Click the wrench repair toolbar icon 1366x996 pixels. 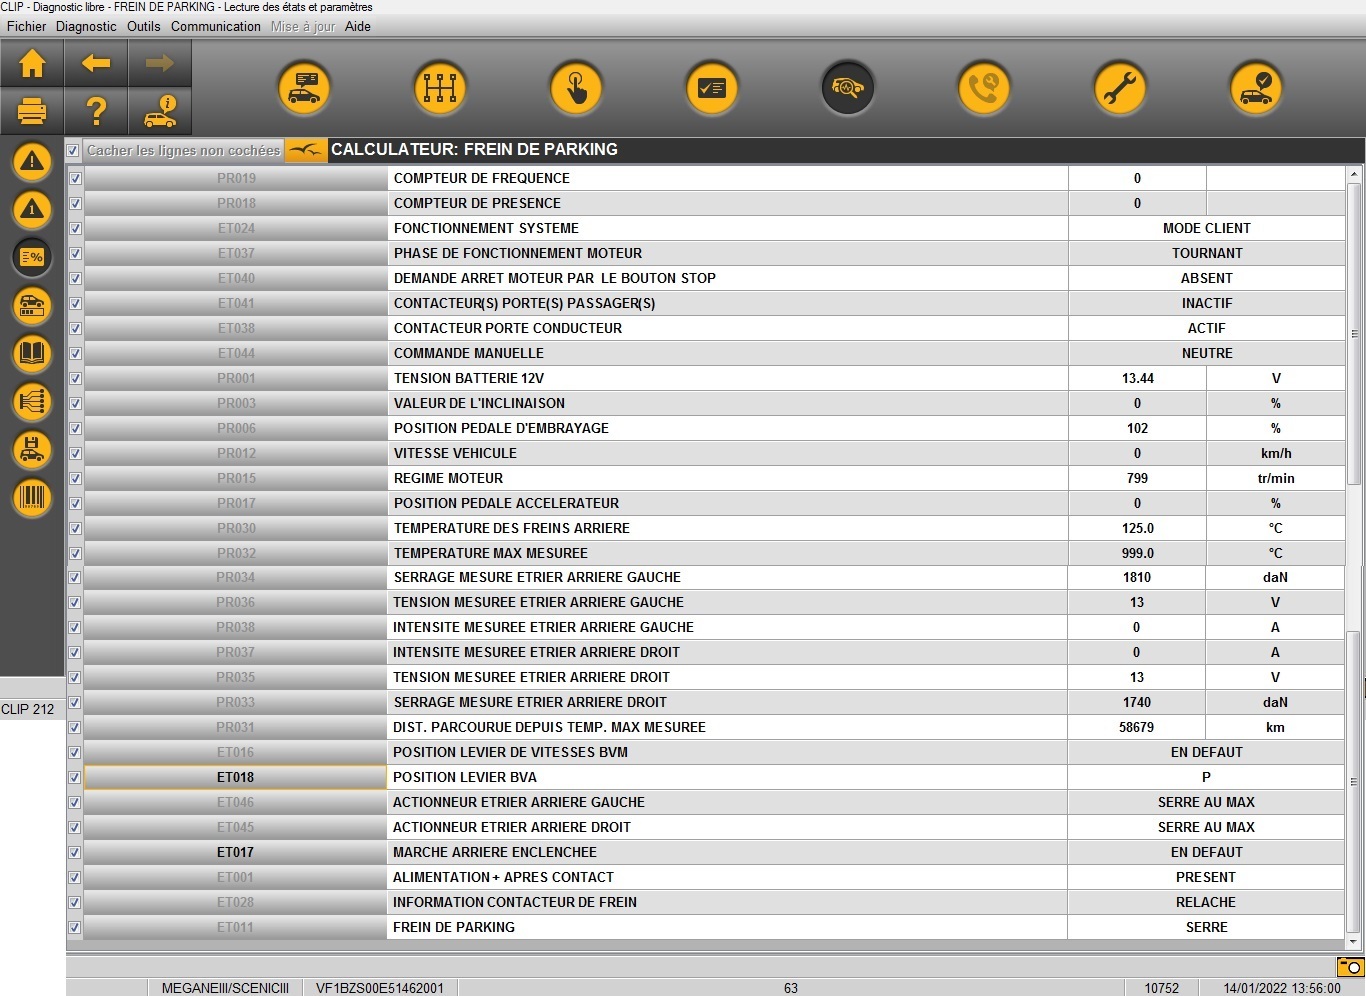pos(1120,88)
